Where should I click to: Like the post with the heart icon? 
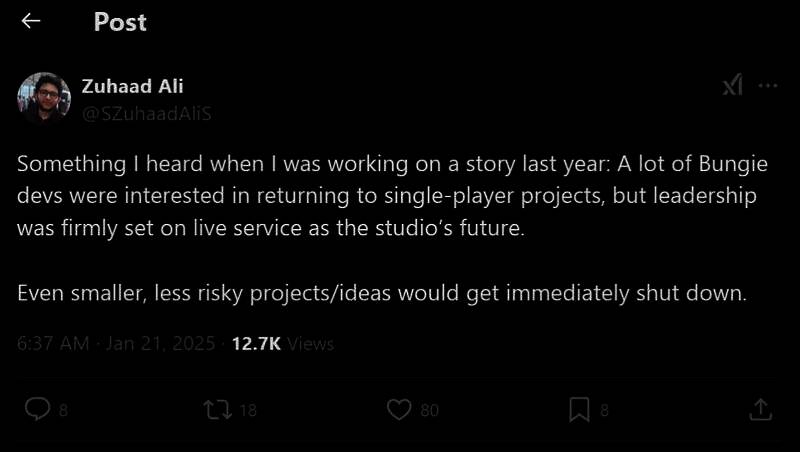pyautogui.click(x=398, y=409)
